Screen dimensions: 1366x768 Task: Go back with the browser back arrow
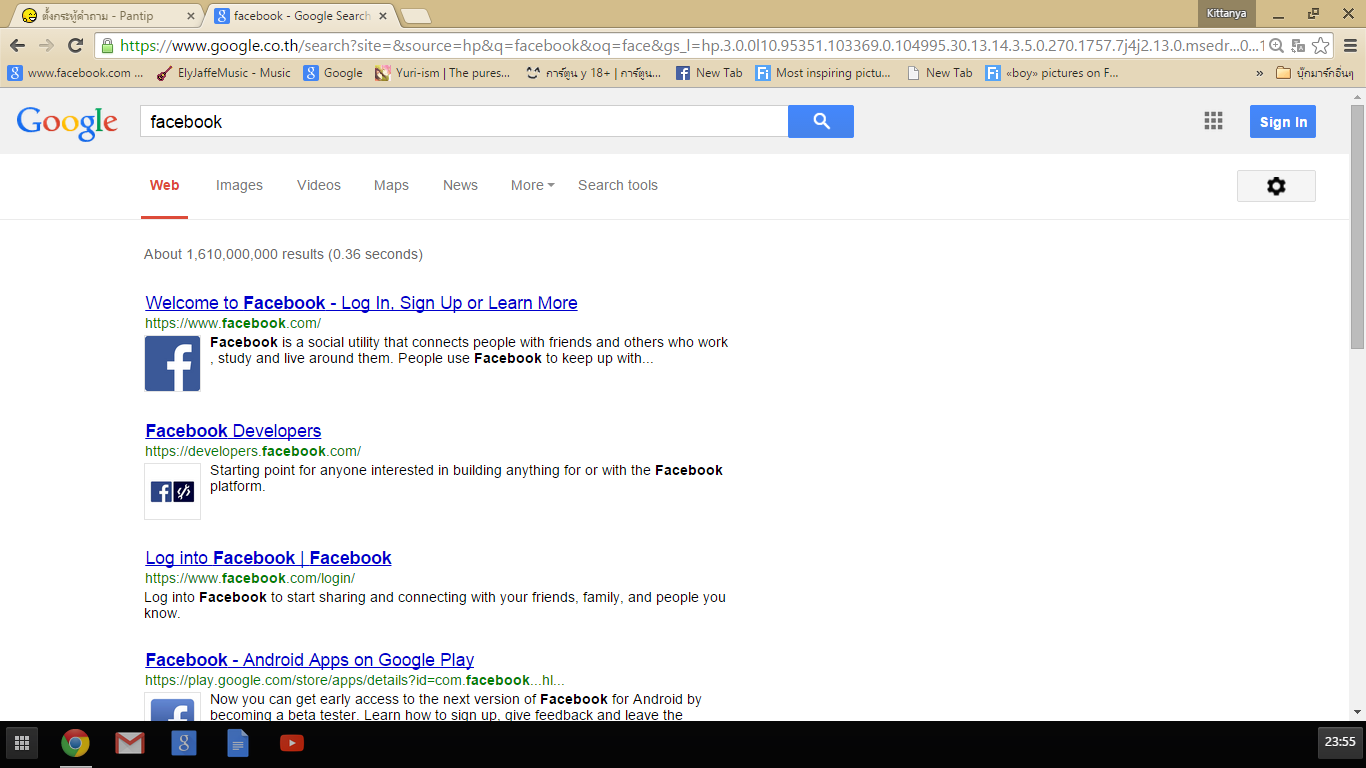click(x=17, y=45)
